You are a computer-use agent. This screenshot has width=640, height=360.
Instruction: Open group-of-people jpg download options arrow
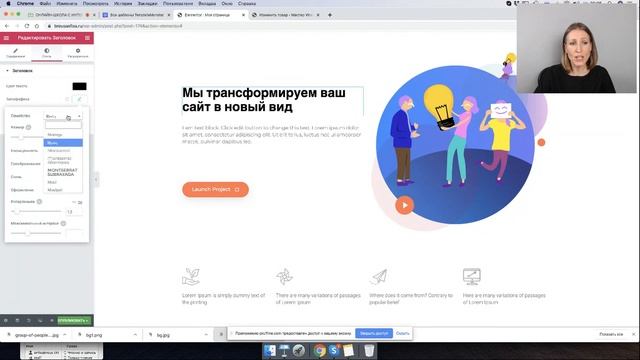click(64, 335)
